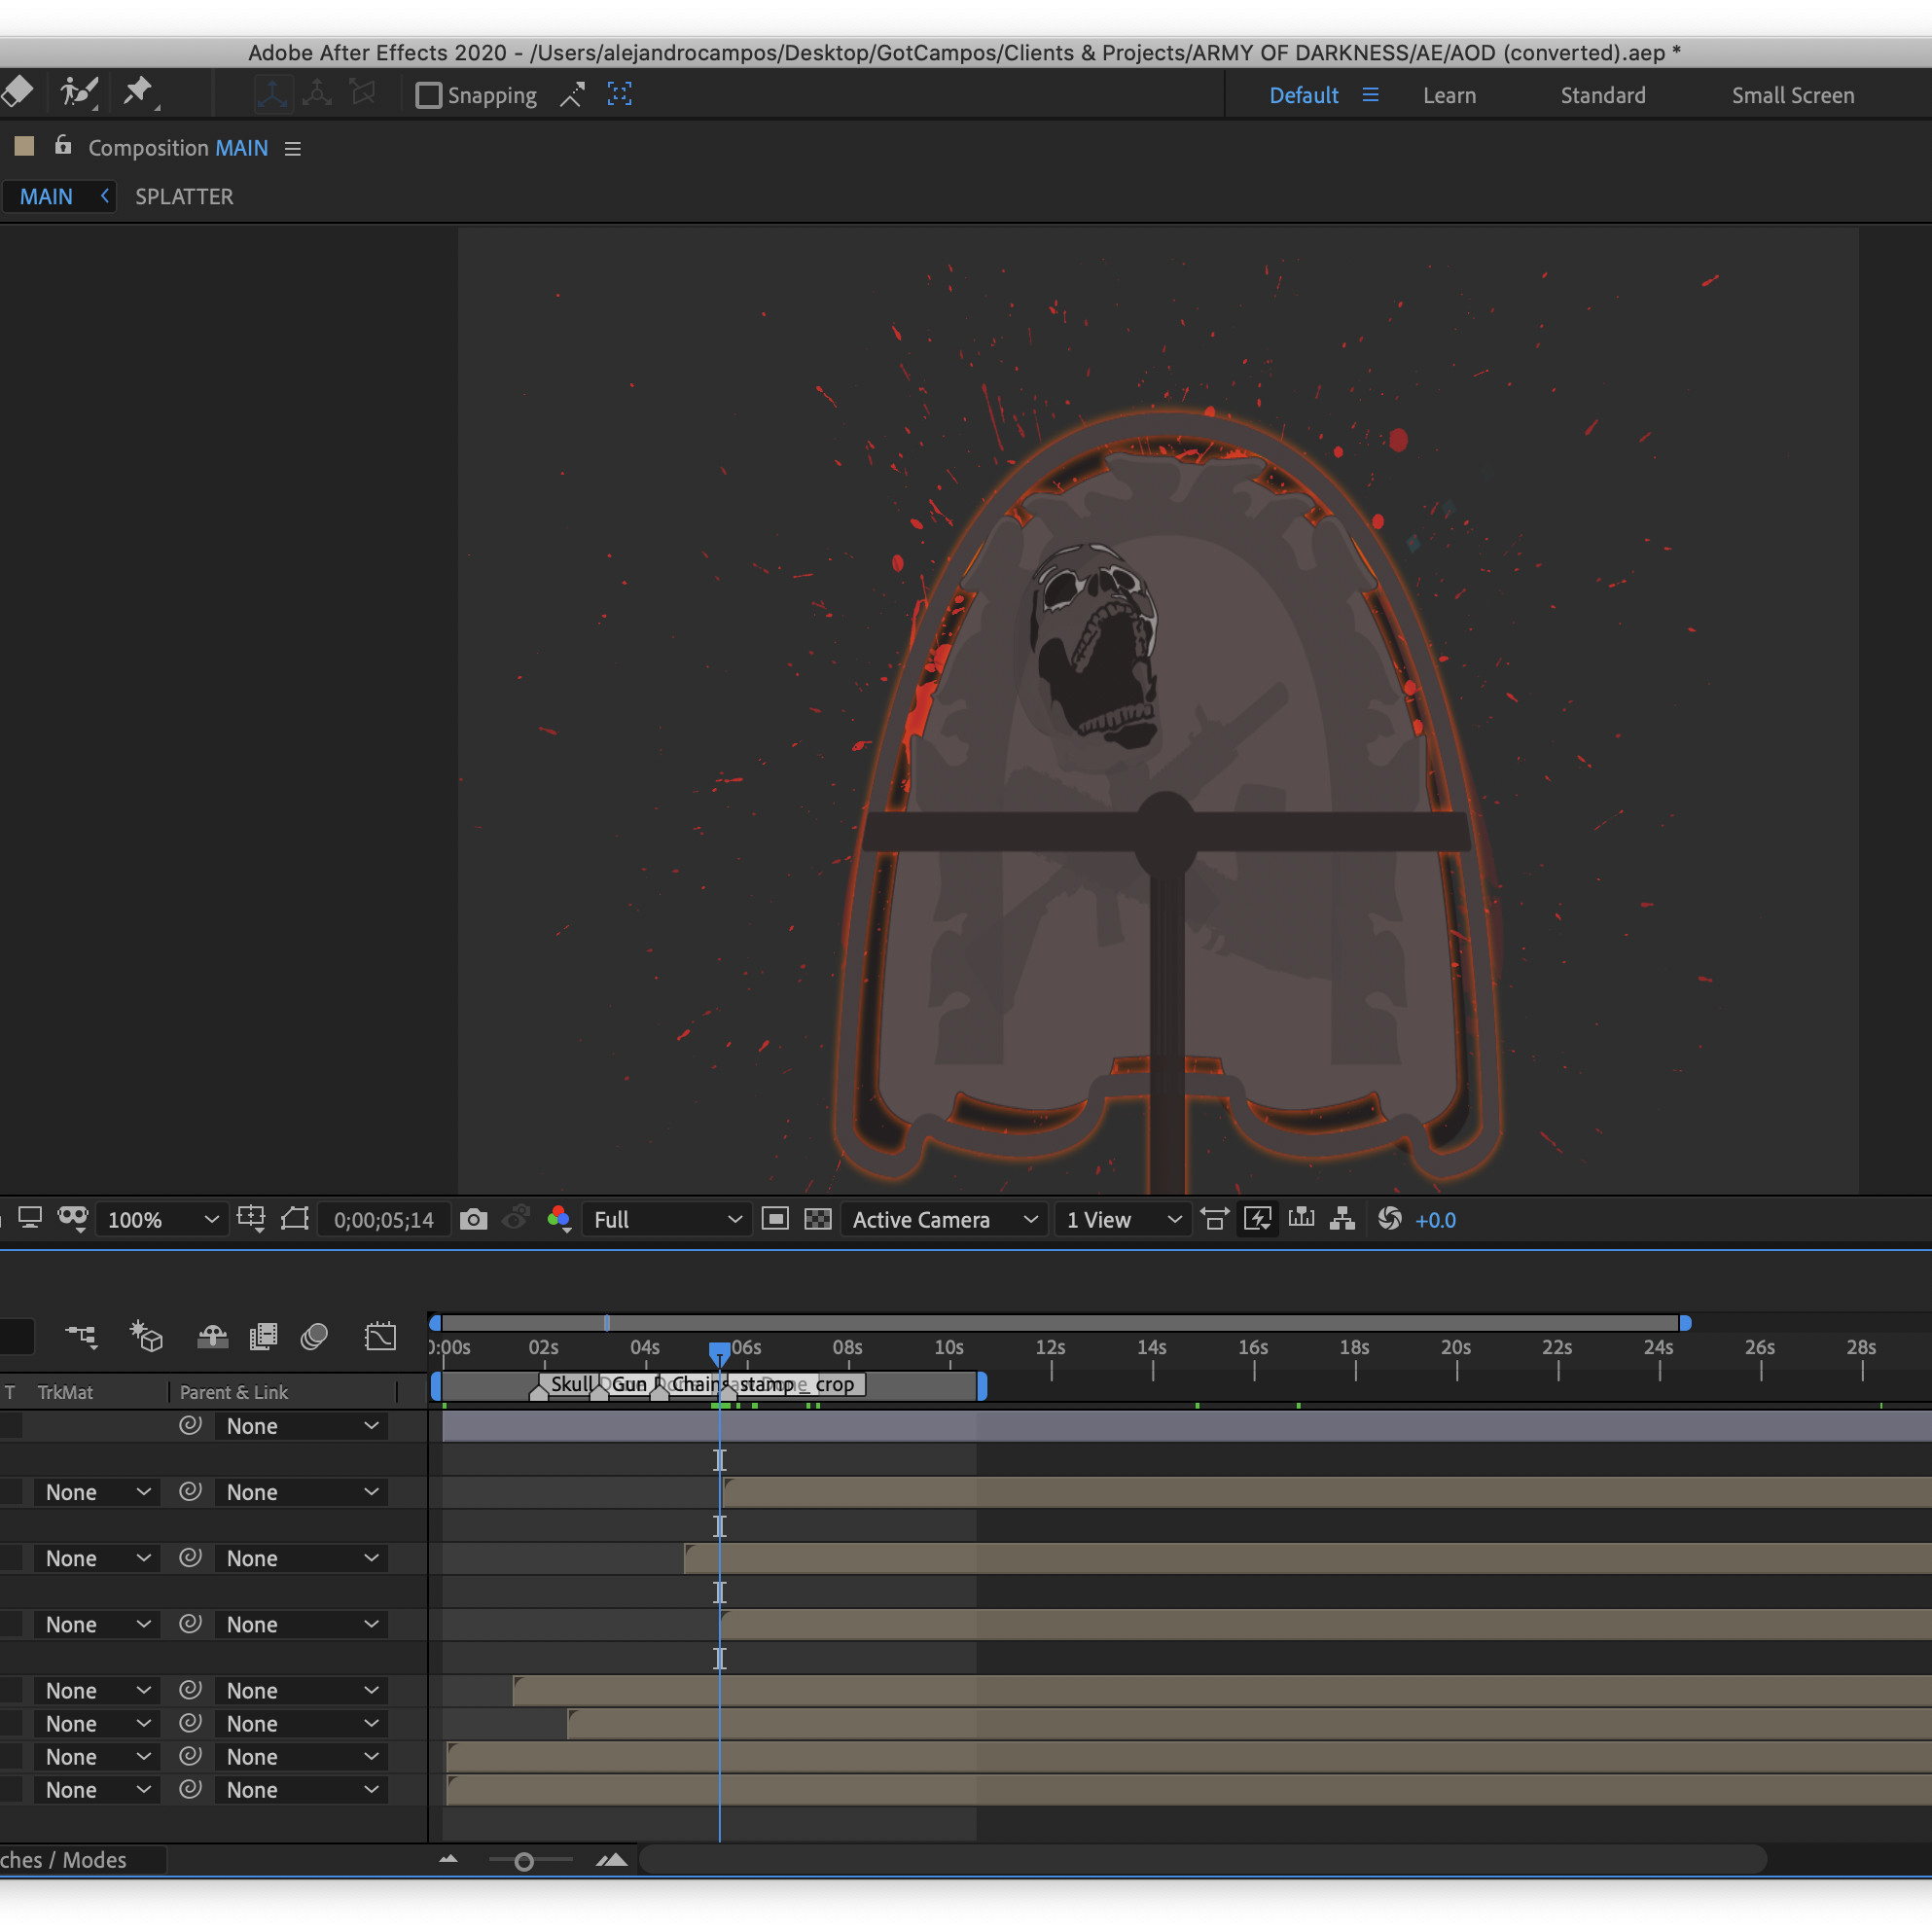Screen dimensions: 1932x1932
Task: Open the Full resolution dropdown
Action: (667, 1220)
